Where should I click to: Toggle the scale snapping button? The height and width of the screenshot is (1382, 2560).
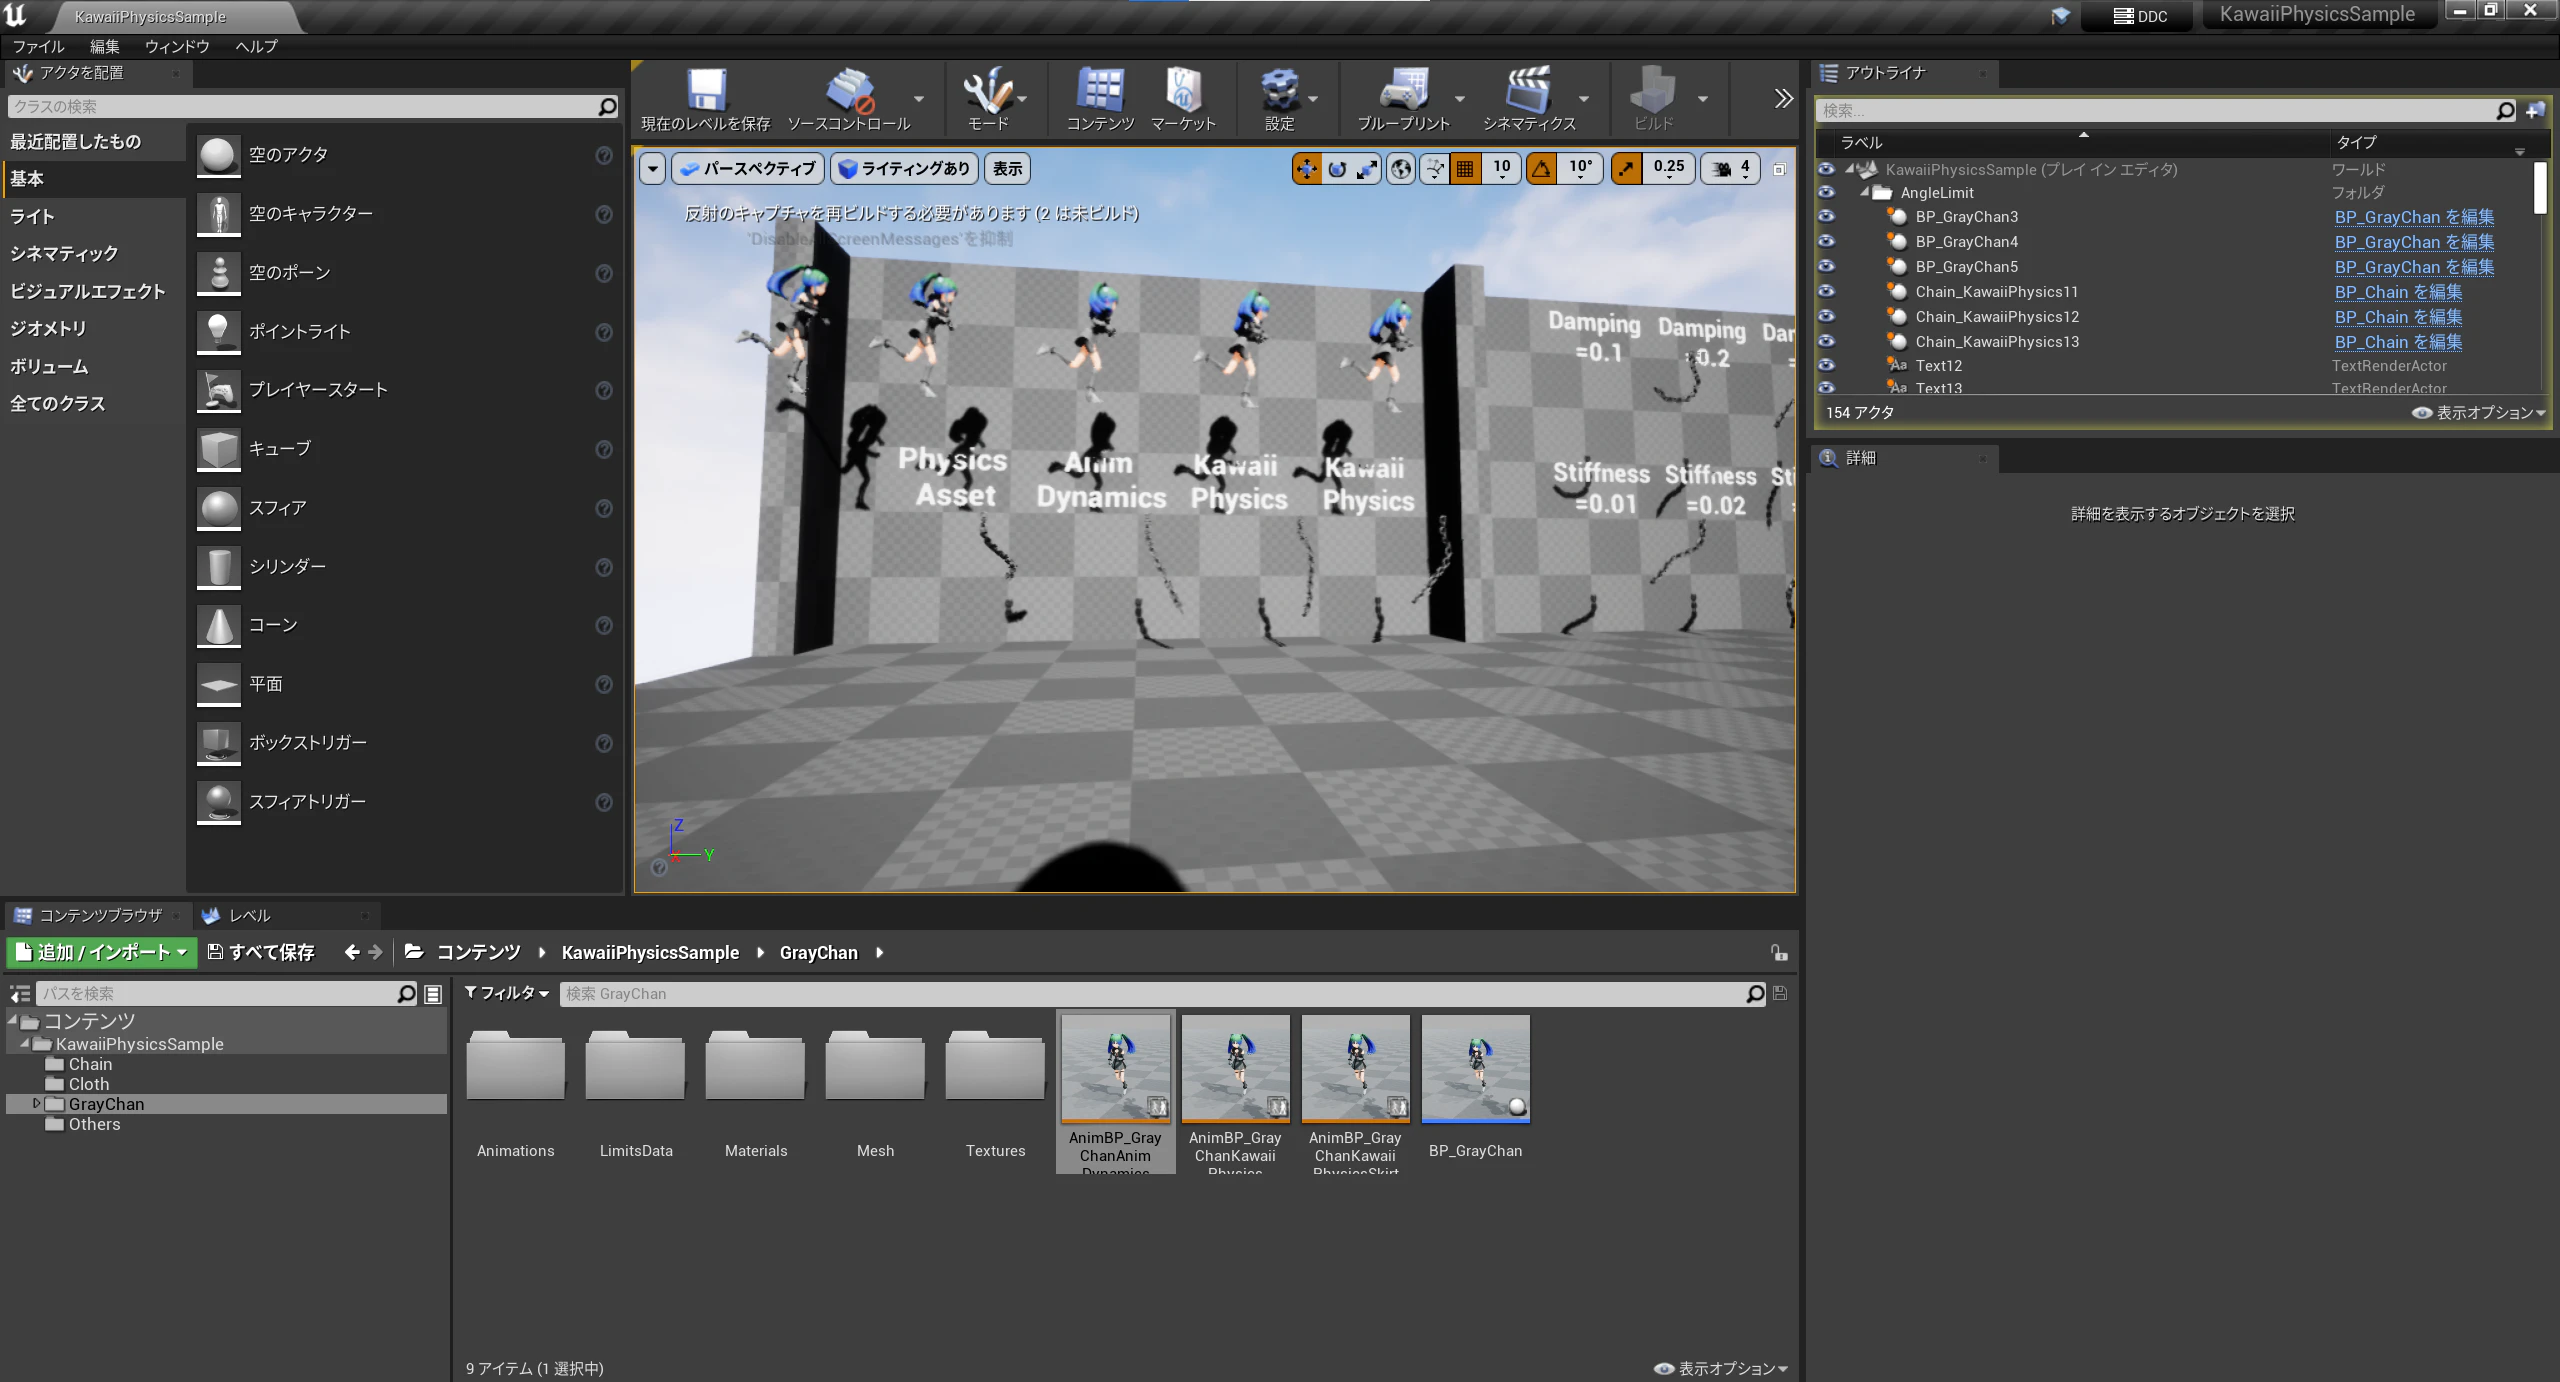click(1626, 169)
